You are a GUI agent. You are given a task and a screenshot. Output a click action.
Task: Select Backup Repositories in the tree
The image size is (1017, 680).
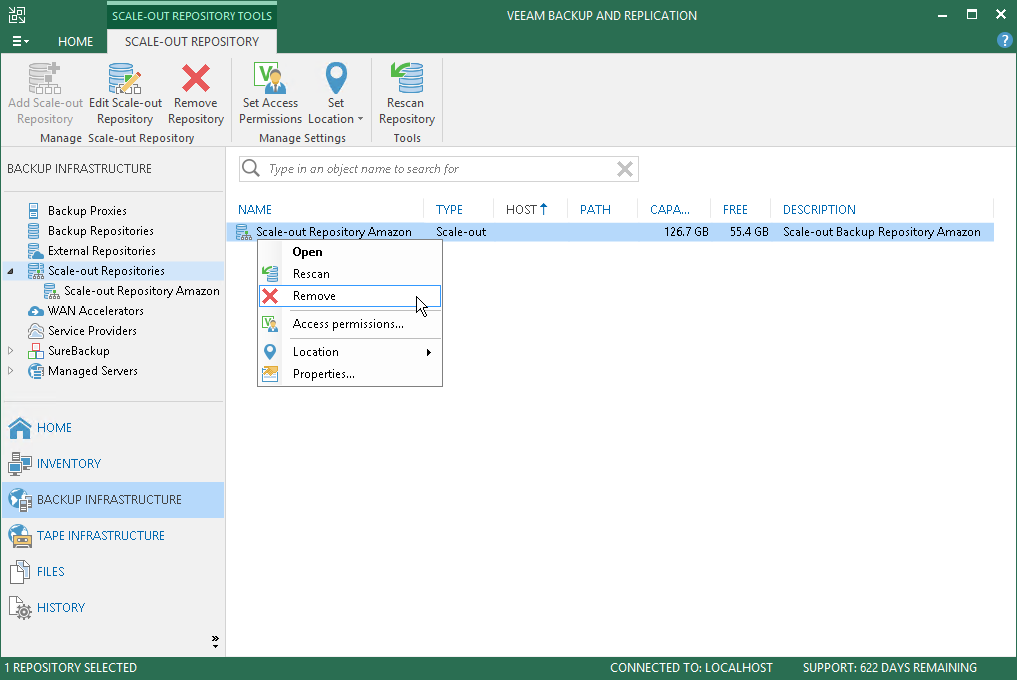[101, 231]
